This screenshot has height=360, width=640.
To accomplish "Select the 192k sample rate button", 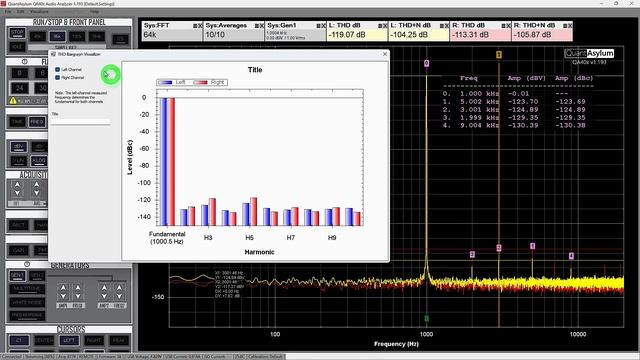I will [x=77, y=37].
